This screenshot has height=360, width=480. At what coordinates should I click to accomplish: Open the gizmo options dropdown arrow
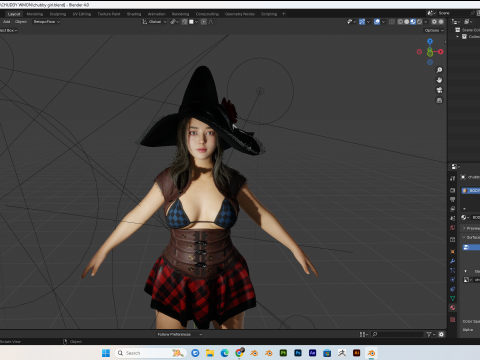pyautogui.click(x=368, y=22)
